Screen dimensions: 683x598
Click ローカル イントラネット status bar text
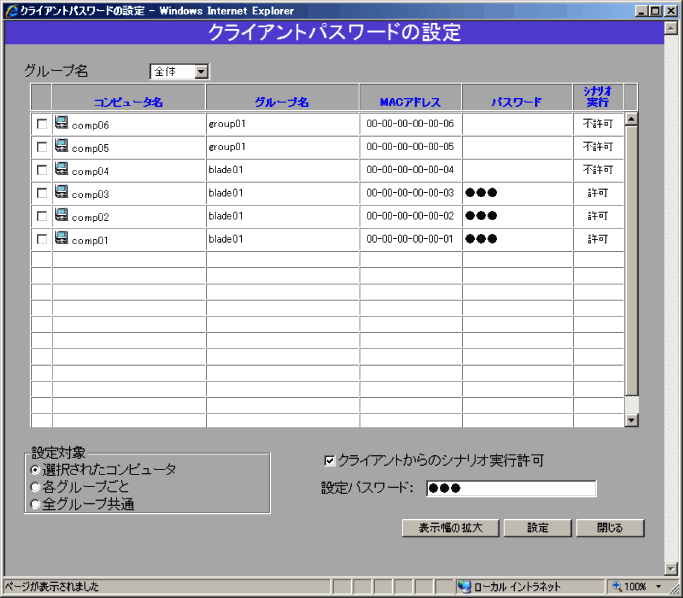[x=517, y=587]
